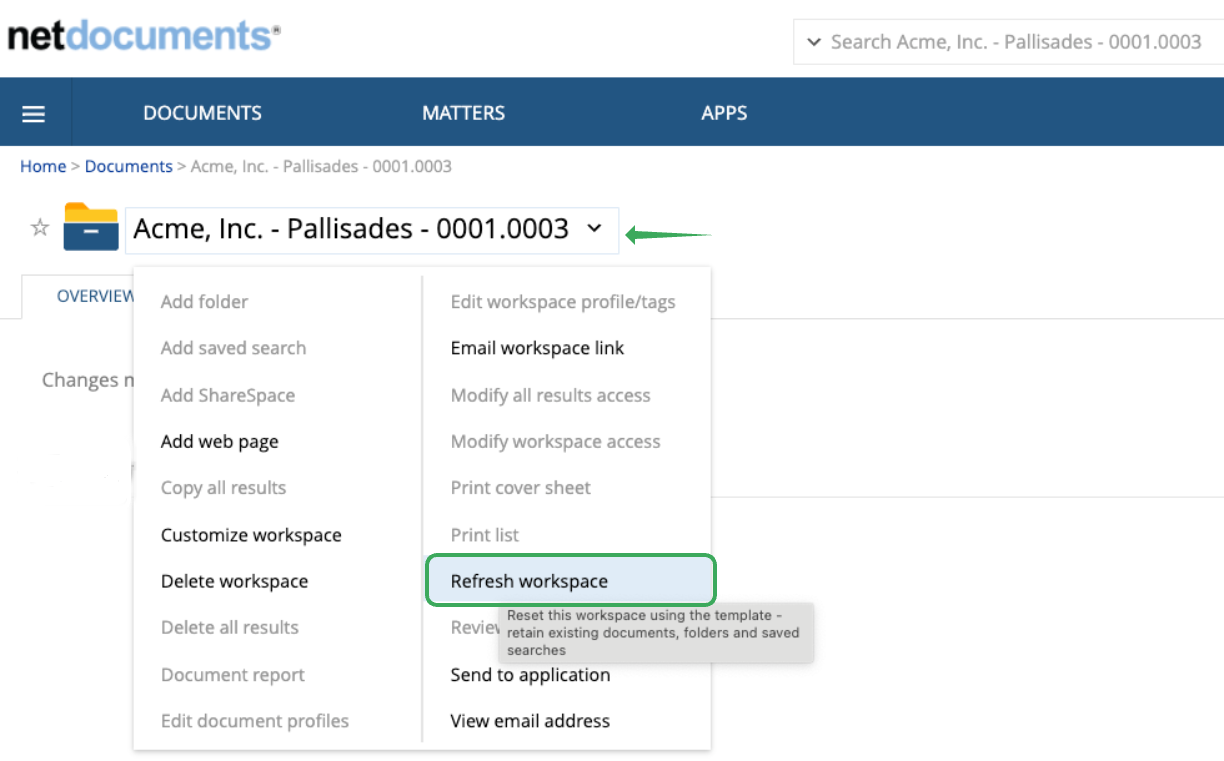Select Edit document profiles
The height and width of the screenshot is (761, 1224).
(x=255, y=721)
